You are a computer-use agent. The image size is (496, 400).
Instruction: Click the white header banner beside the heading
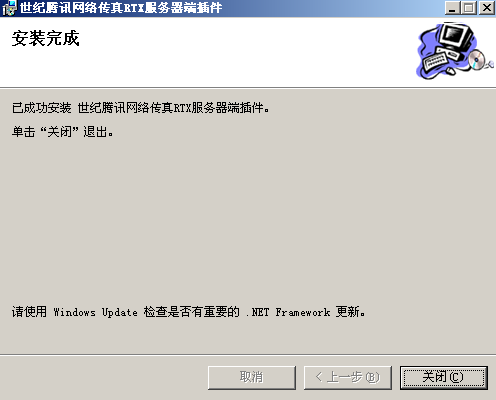[x=247, y=52]
